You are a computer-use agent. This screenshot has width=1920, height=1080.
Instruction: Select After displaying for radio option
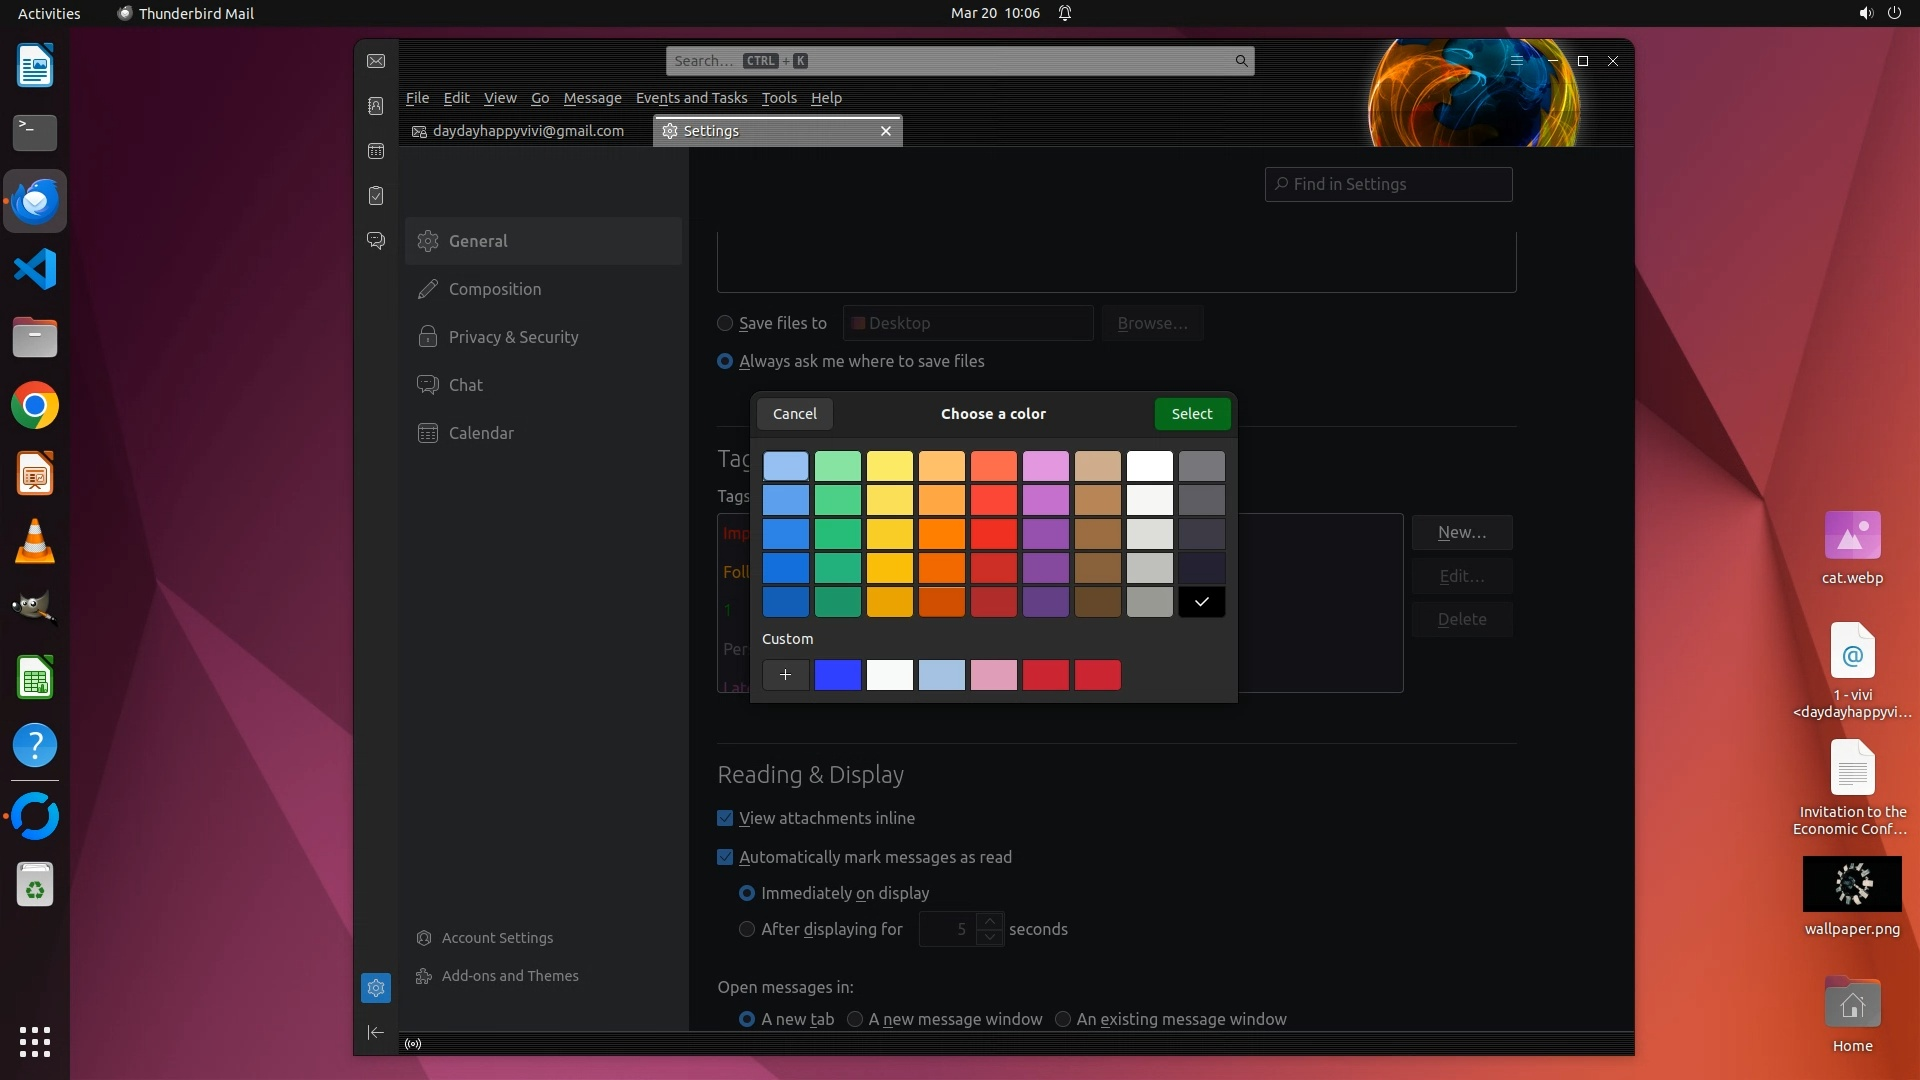(x=747, y=929)
